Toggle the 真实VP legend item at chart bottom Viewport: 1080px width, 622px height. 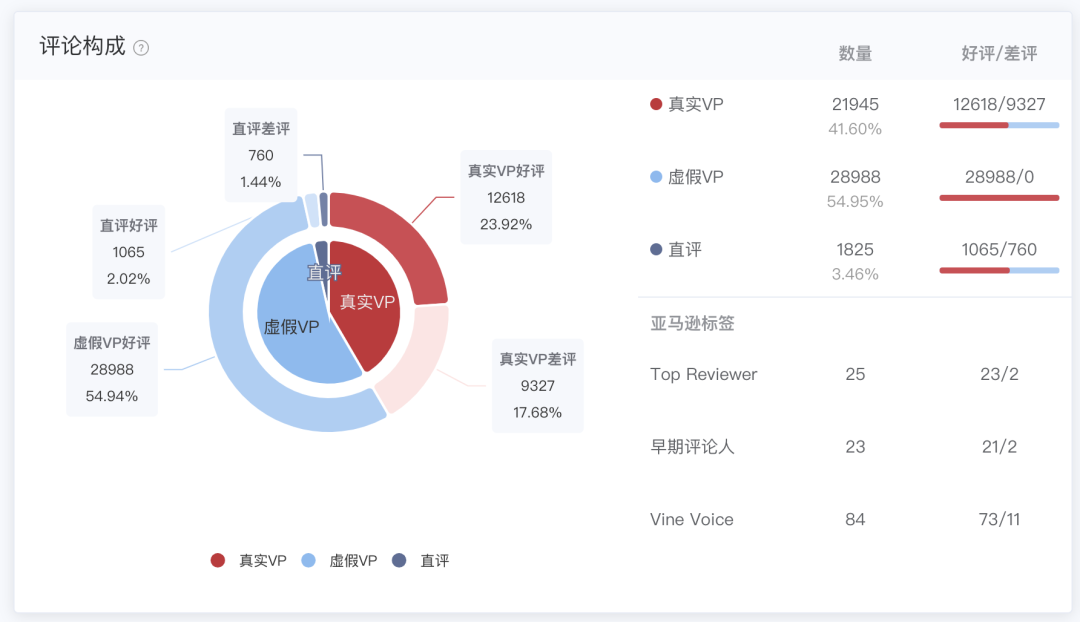click(x=247, y=561)
